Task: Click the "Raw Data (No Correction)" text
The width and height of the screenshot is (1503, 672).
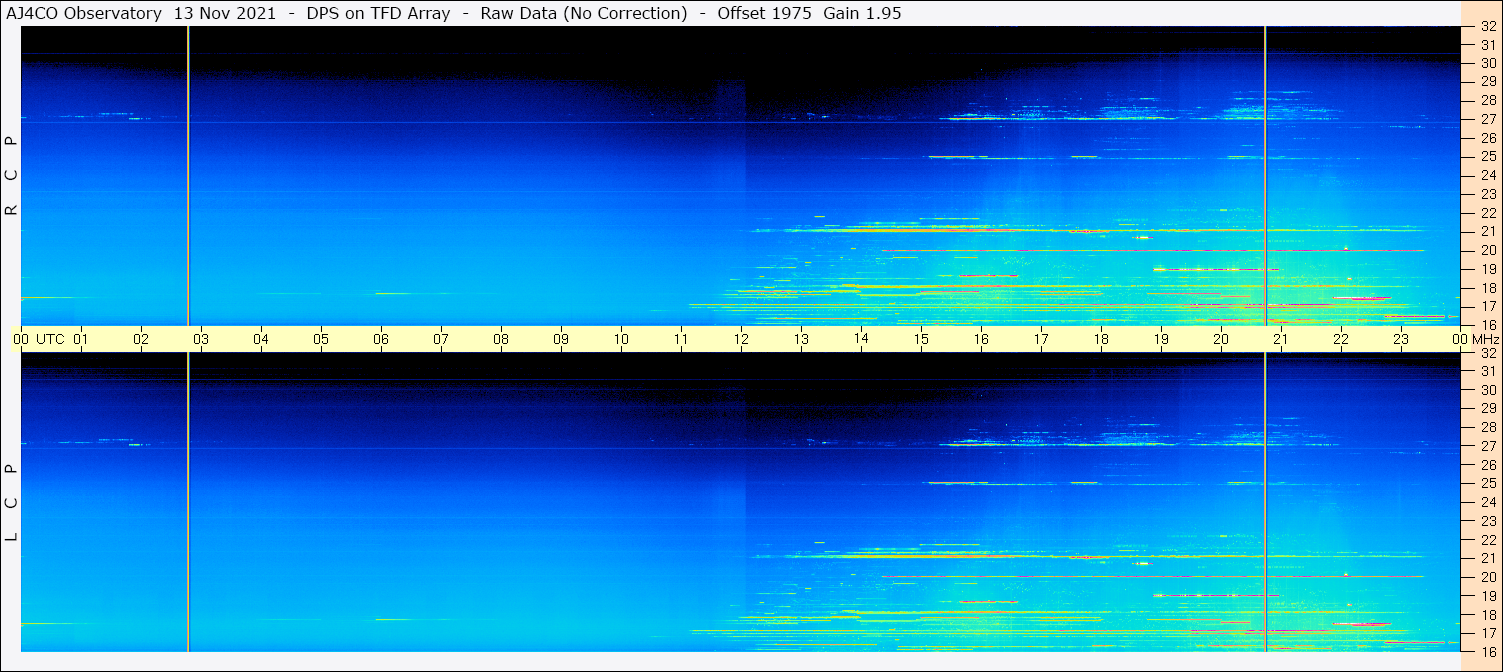Action: tap(584, 13)
